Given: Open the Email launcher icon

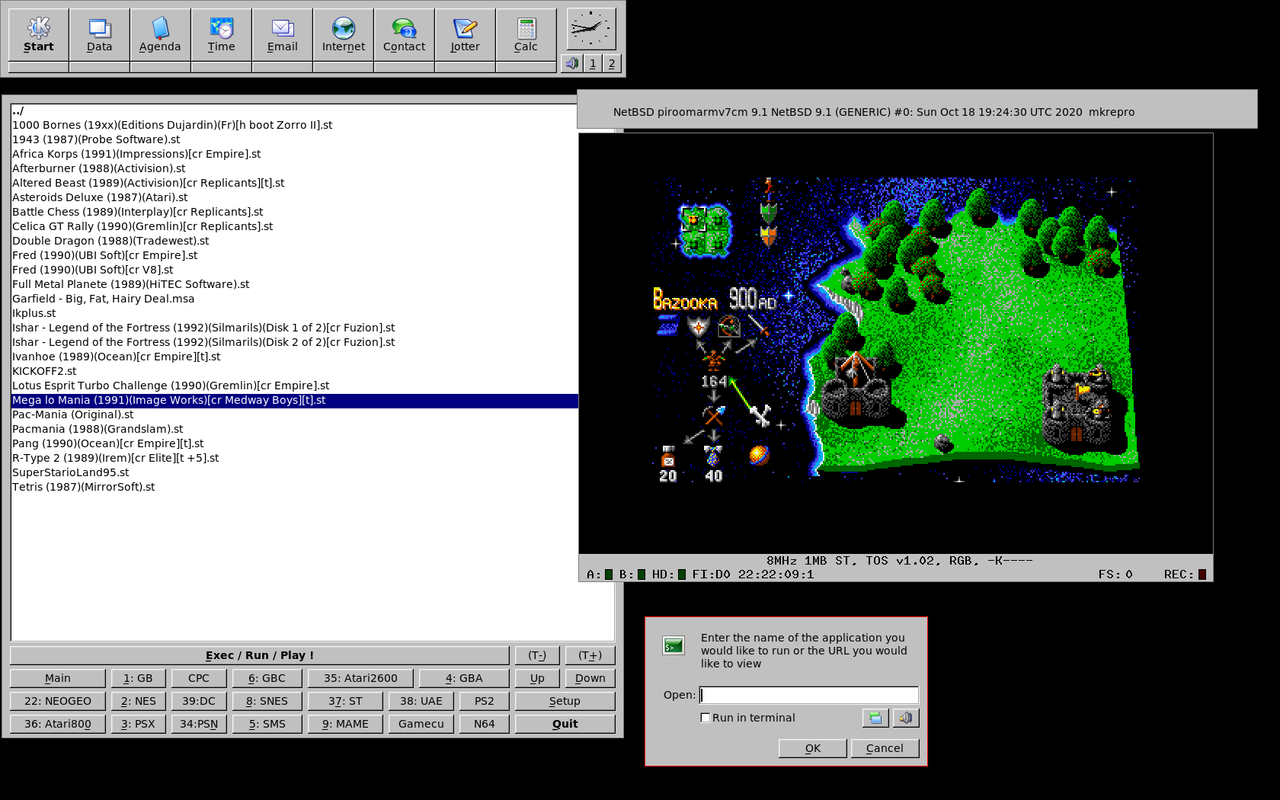Looking at the screenshot, I should (282, 35).
